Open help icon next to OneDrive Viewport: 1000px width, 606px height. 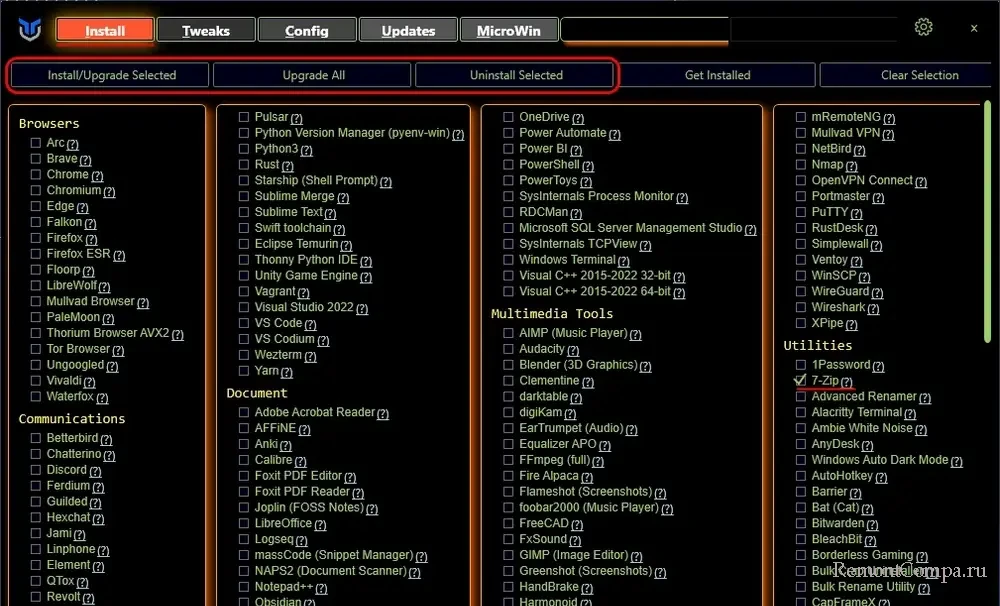point(578,118)
